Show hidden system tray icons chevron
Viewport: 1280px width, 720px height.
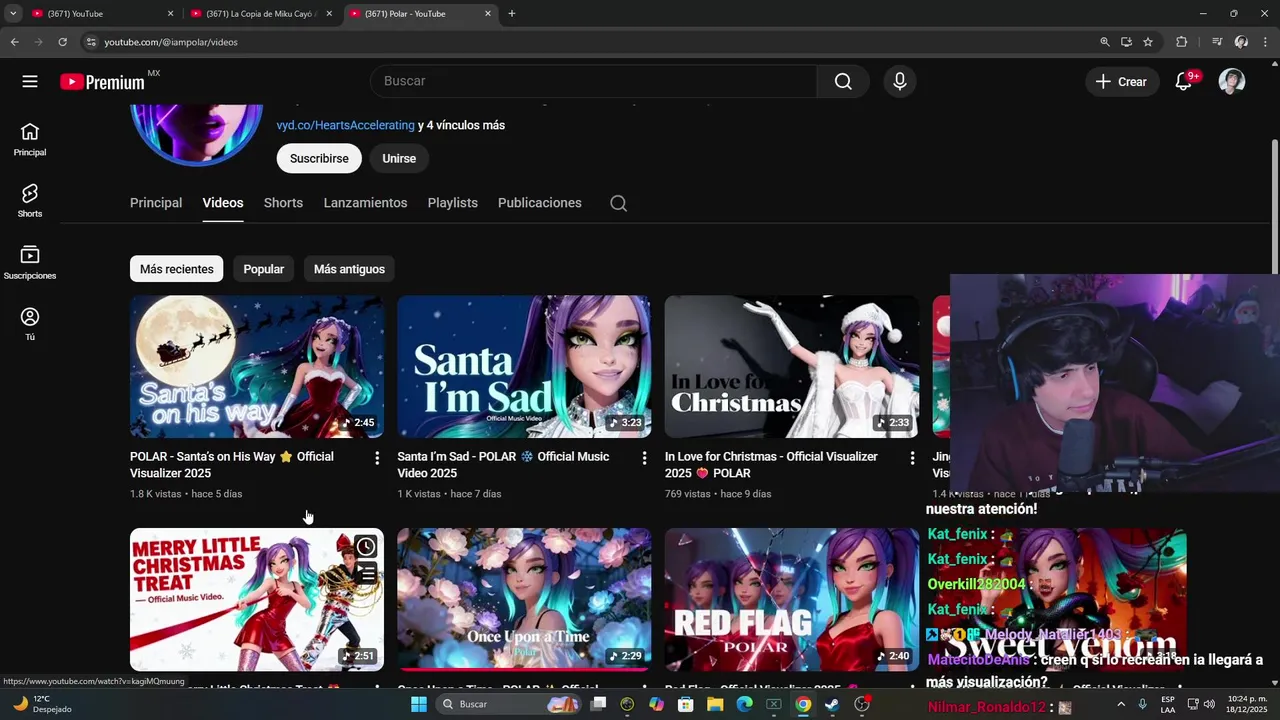click(1120, 704)
